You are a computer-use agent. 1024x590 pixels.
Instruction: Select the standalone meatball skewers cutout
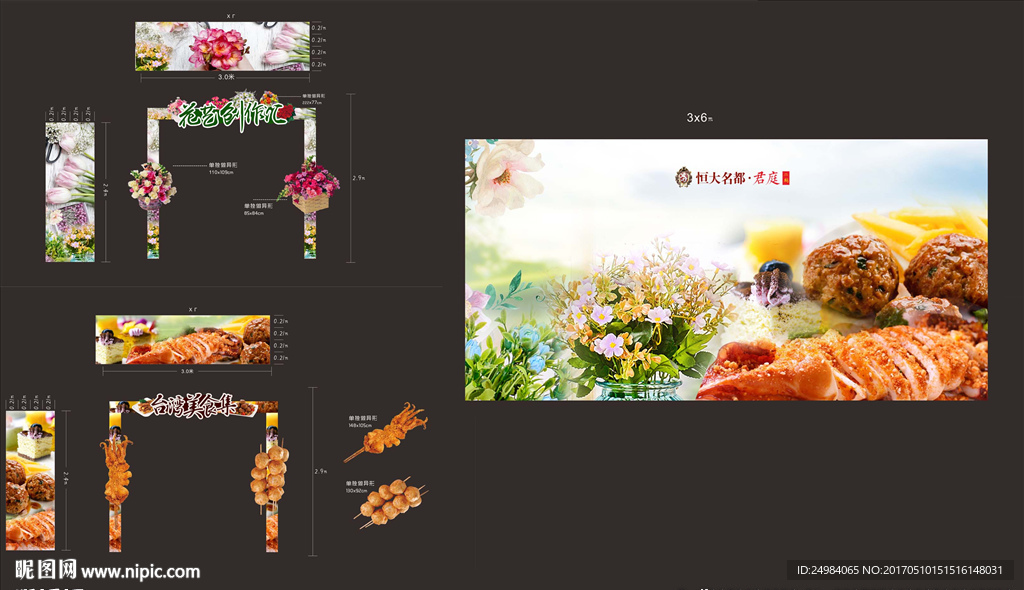(x=391, y=502)
